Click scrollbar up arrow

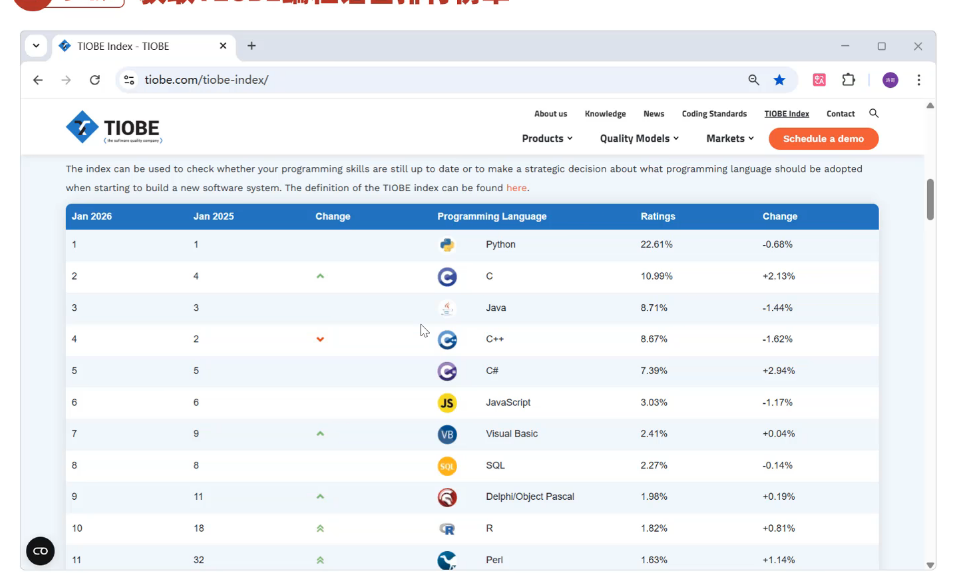(930, 106)
